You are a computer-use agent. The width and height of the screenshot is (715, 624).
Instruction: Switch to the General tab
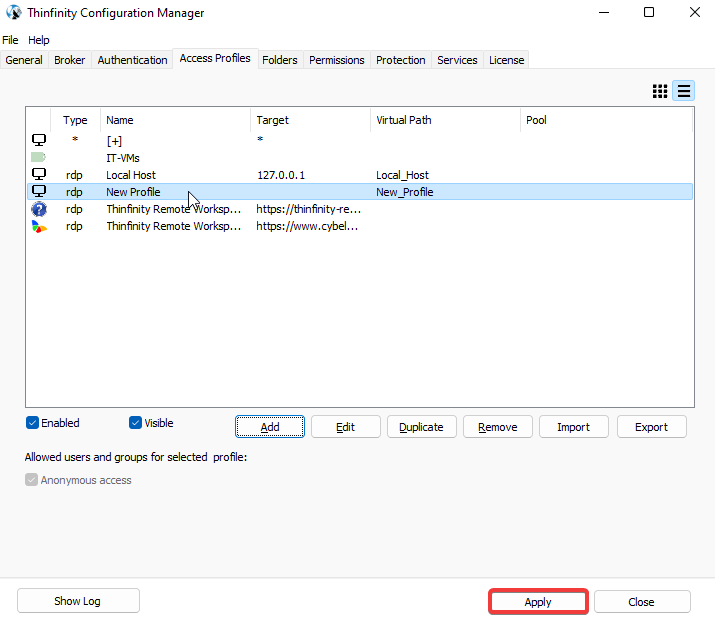(x=24, y=60)
